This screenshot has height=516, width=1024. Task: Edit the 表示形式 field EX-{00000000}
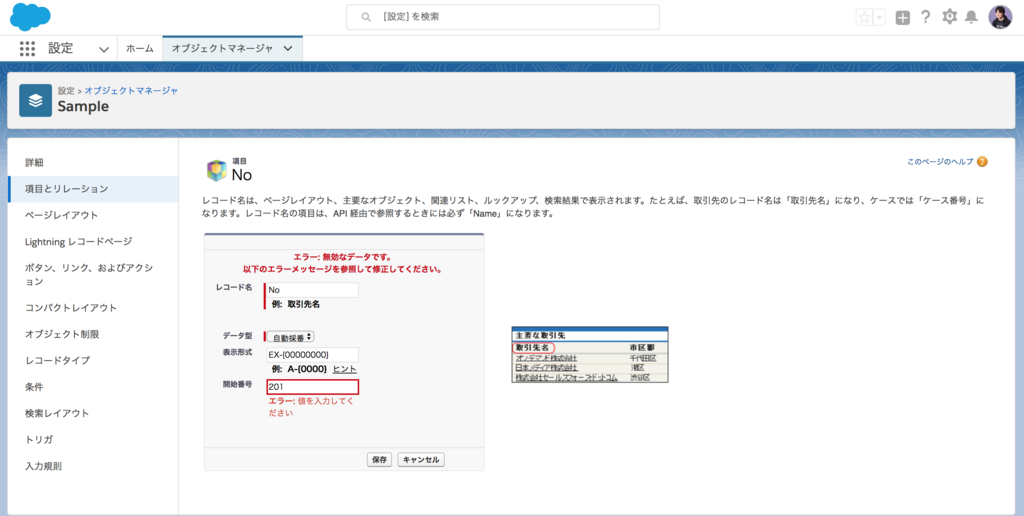[x=312, y=355]
